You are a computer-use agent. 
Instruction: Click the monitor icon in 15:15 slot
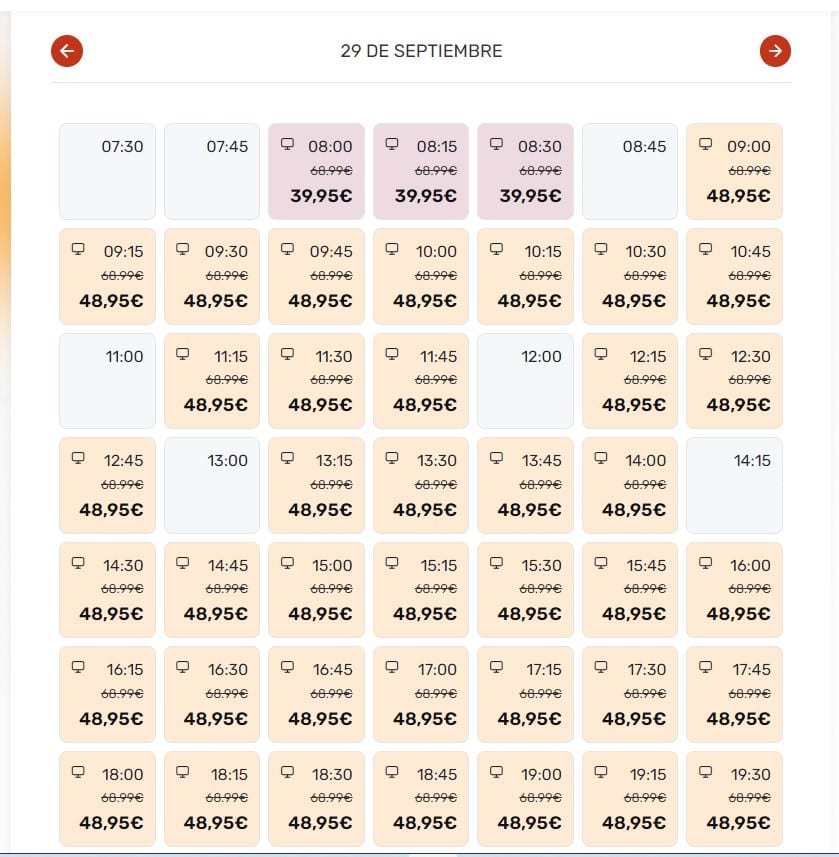[x=392, y=562]
